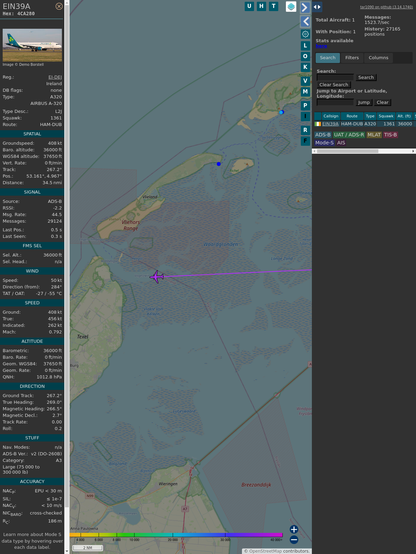Open the map layer switcher icon
The width and height of the screenshot is (416, 554).
[x=291, y=6]
